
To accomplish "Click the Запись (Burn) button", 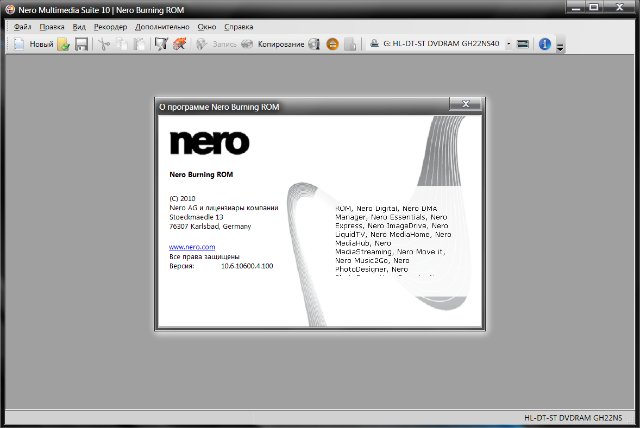I will pyautogui.click(x=216, y=44).
